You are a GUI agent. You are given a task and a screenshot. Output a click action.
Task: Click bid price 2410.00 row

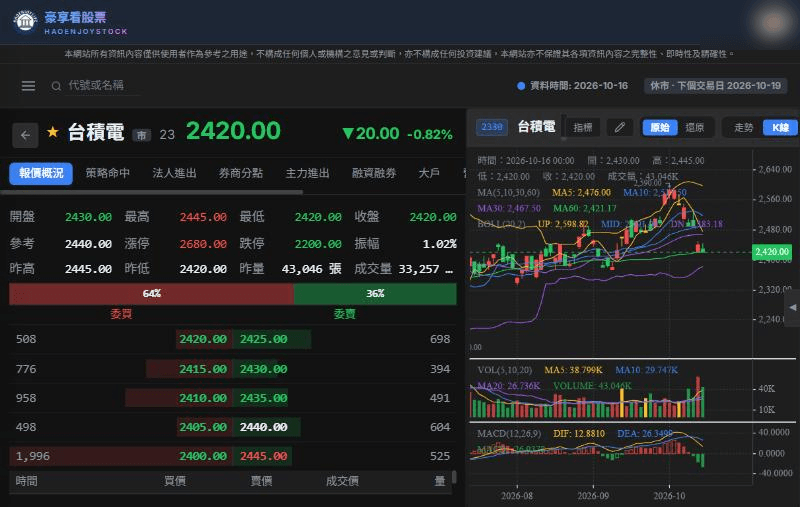(203, 398)
